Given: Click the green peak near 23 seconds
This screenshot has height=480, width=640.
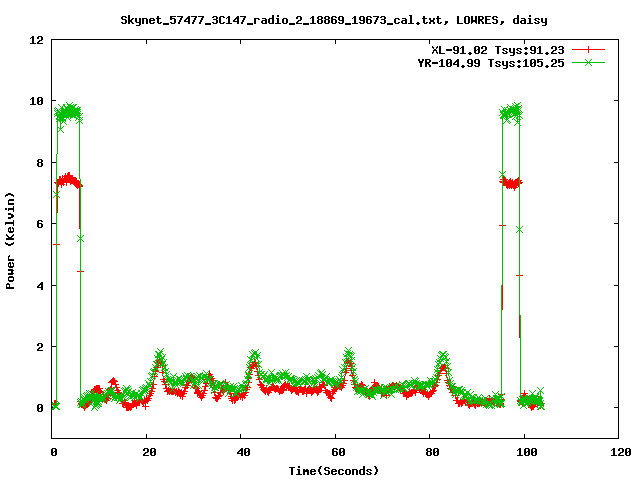Looking at the screenshot, I should click(x=160, y=354).
